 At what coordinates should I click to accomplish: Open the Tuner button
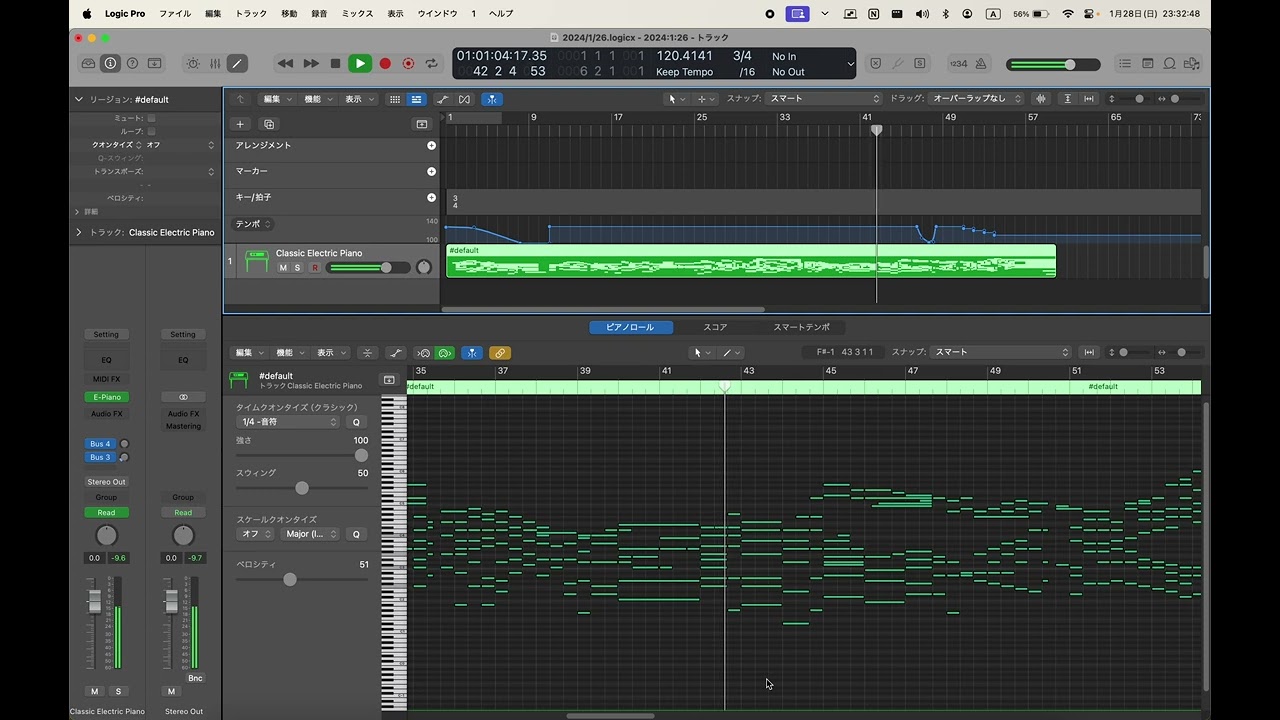pyautogui.click(x=898, y=63)
